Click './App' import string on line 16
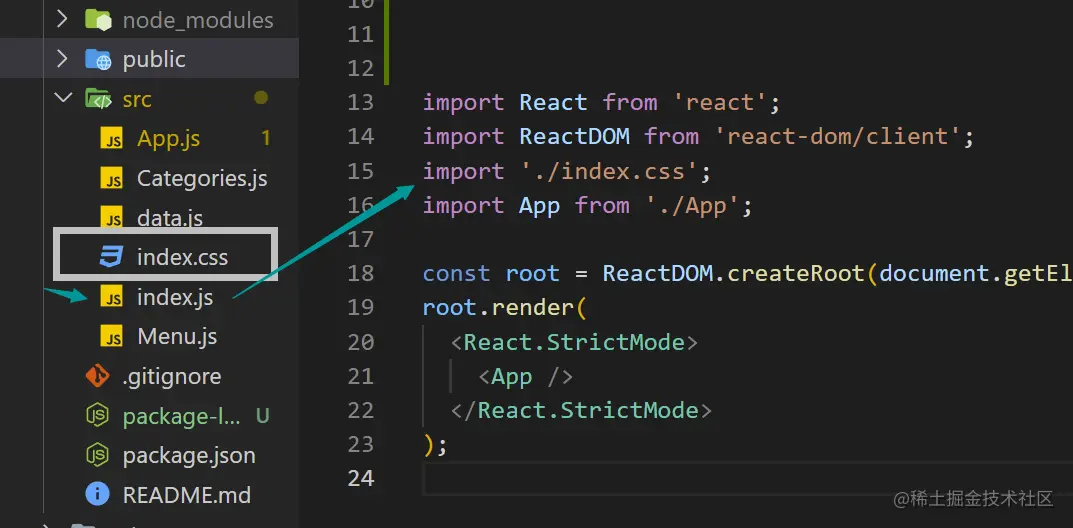Viewport: 1073px width, 528px height. [693, 205]
